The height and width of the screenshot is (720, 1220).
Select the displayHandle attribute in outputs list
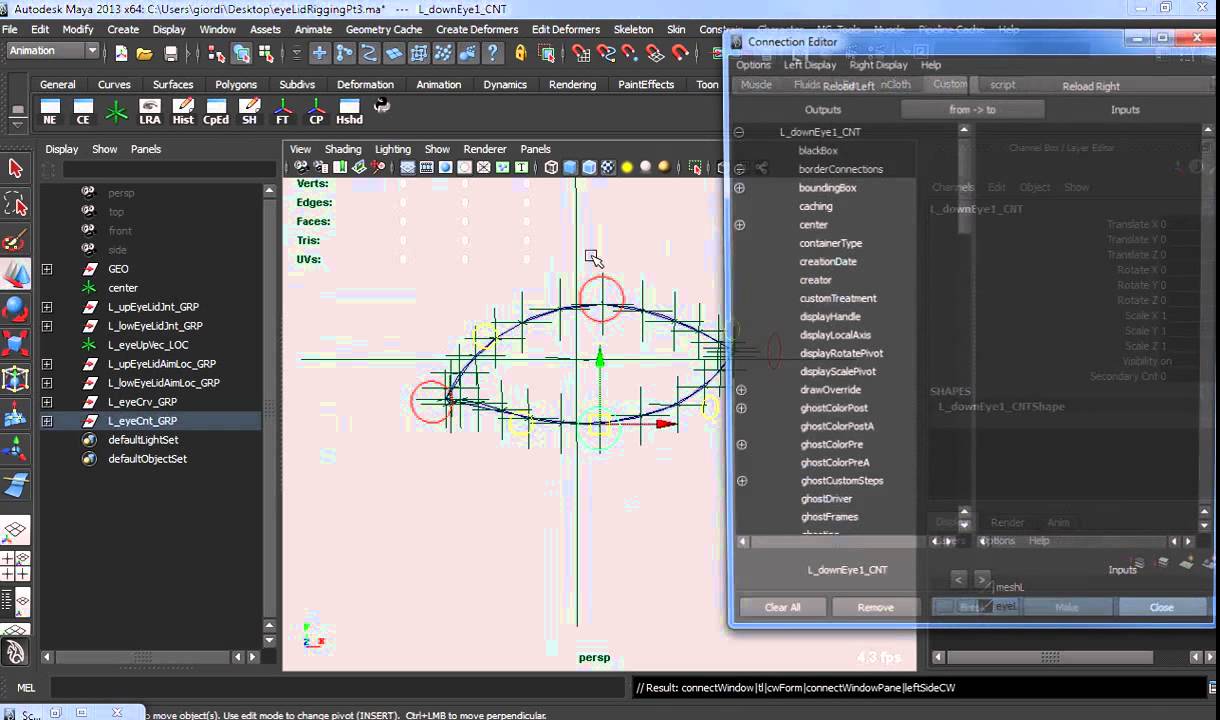tap(830, 317)
